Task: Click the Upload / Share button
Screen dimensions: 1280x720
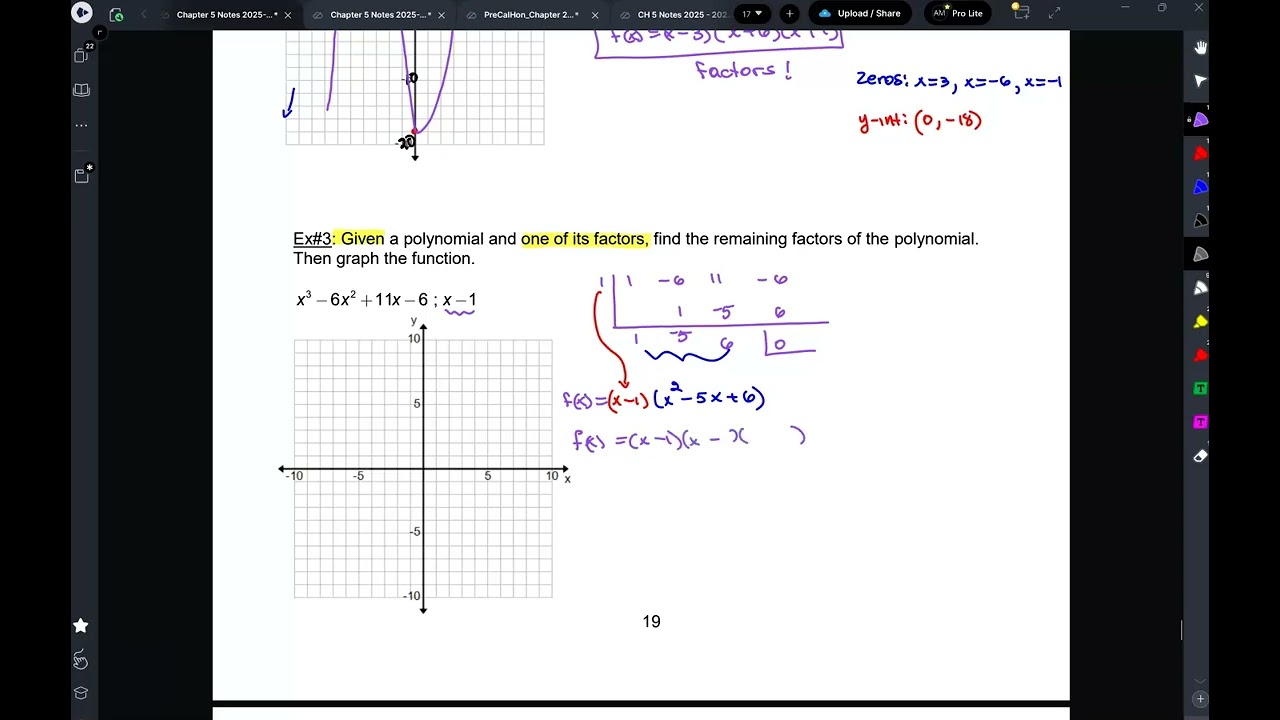Action: 860,14
